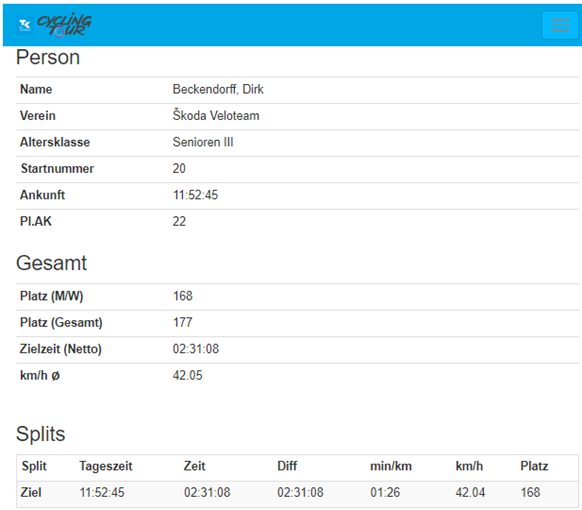Viewport: 582px width, 510px height.
Task: Click the average km/h value 42.05
Action: pos(187,376)
